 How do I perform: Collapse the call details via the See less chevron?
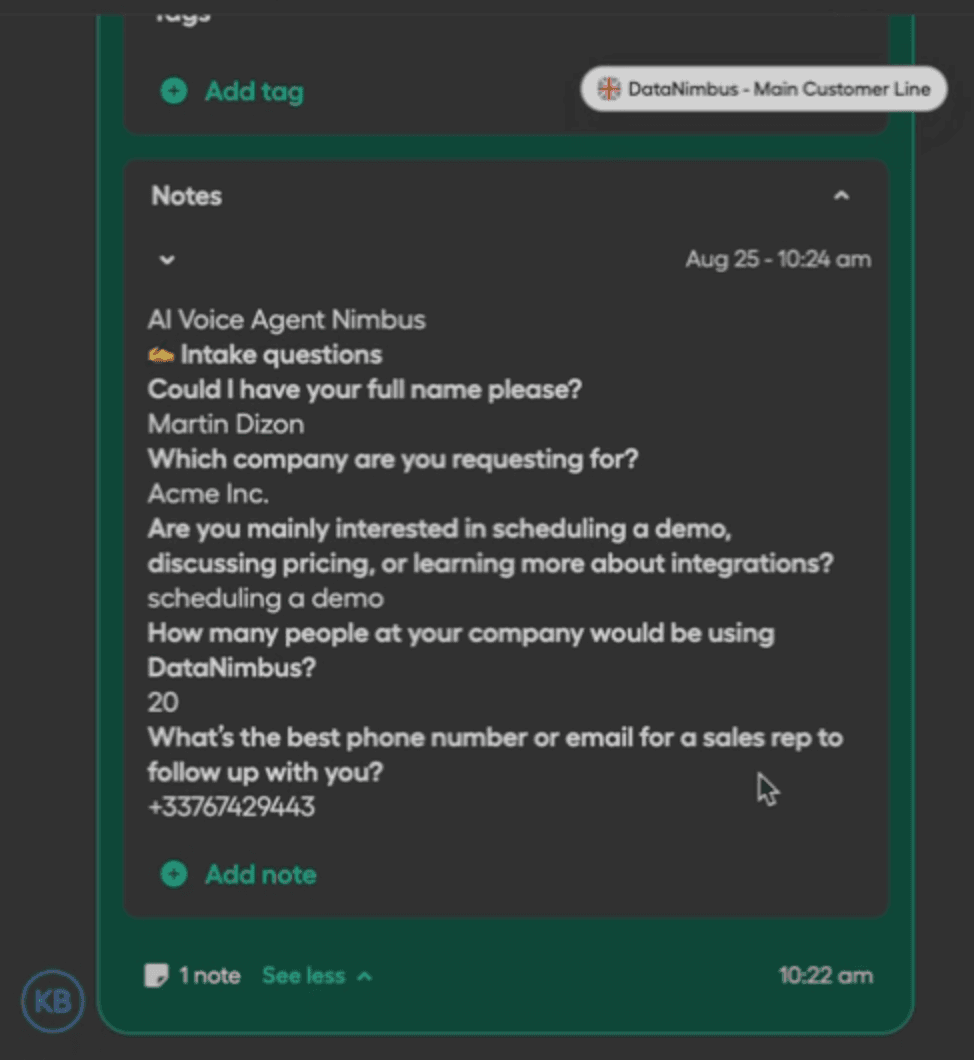pyautogui.click(x=364, y=975)
